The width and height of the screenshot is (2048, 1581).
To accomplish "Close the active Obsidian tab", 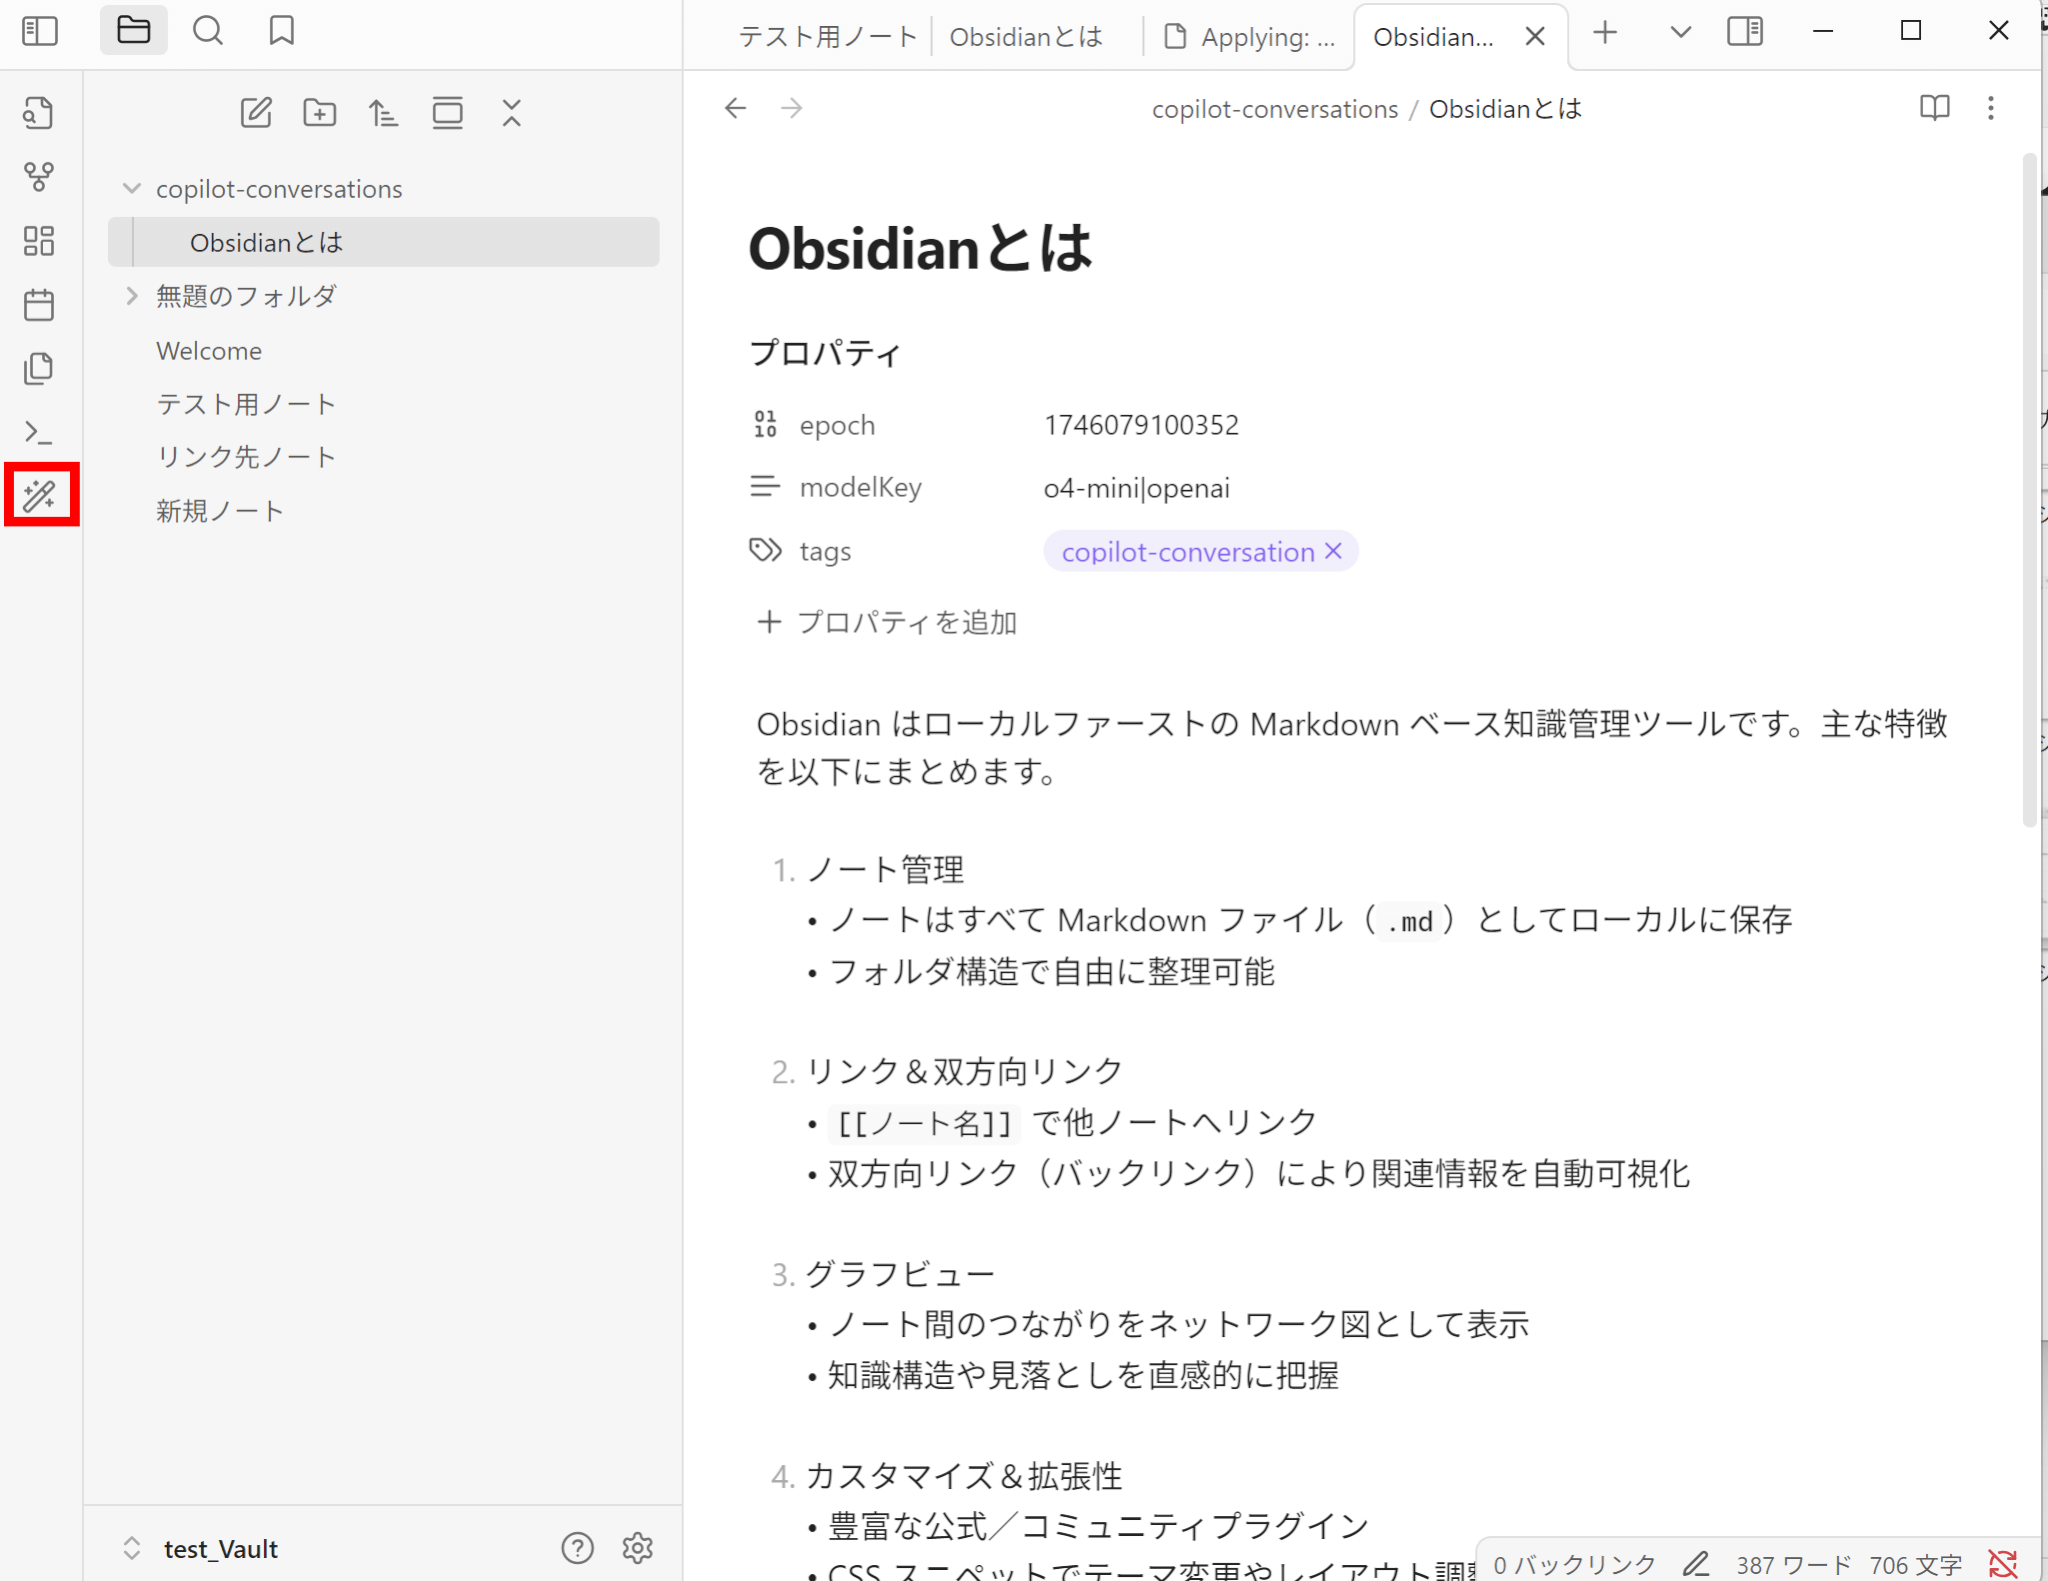I will [1535, 37].
